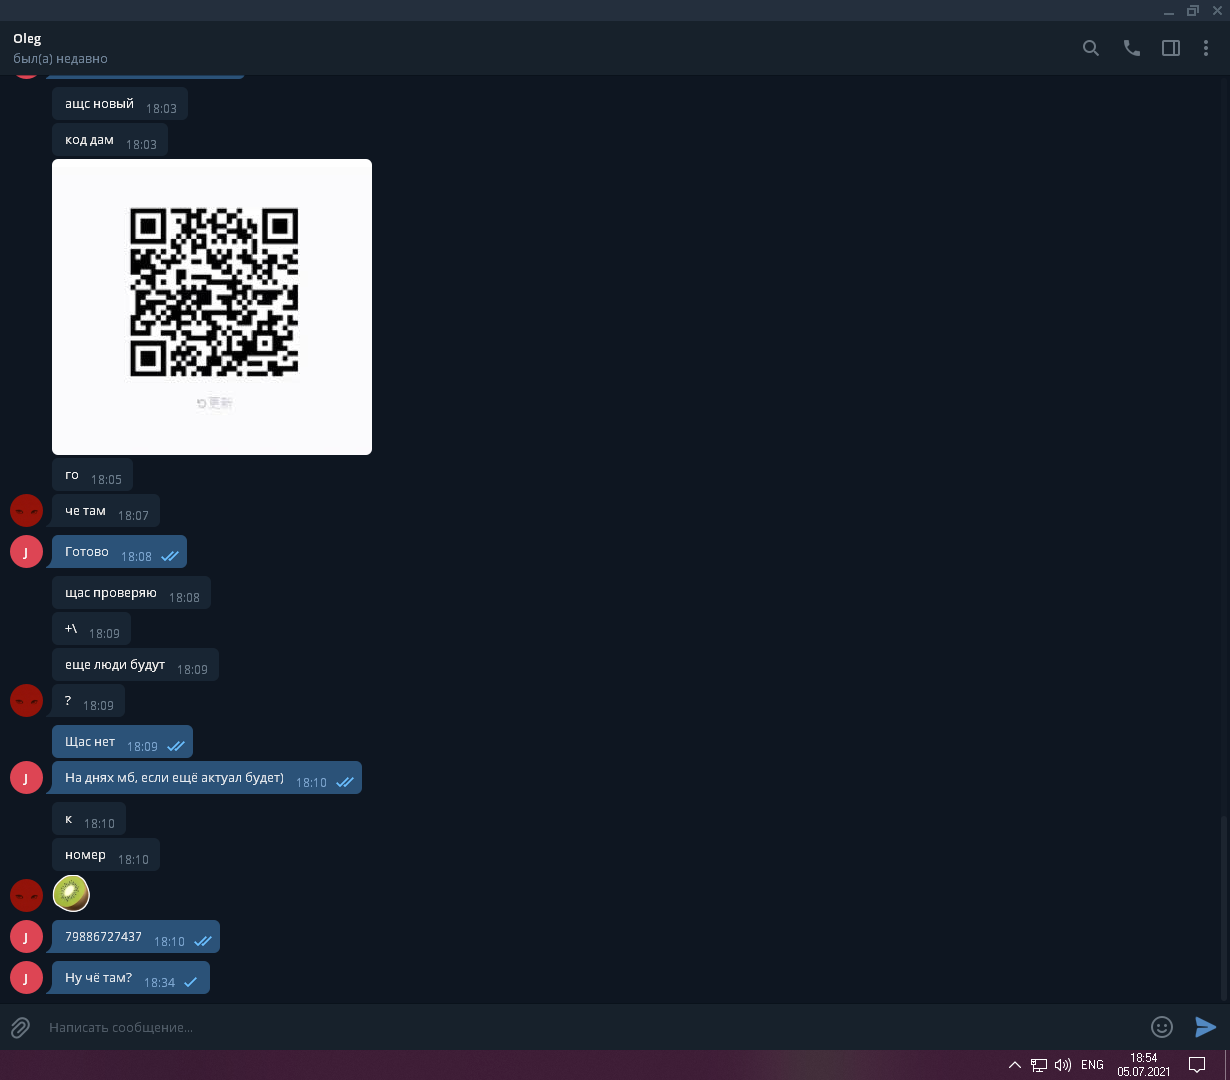Click the 'Ну чё там?' message bubble
The height and width of the screenshot is (1080, 1230).
click(99, 978)
